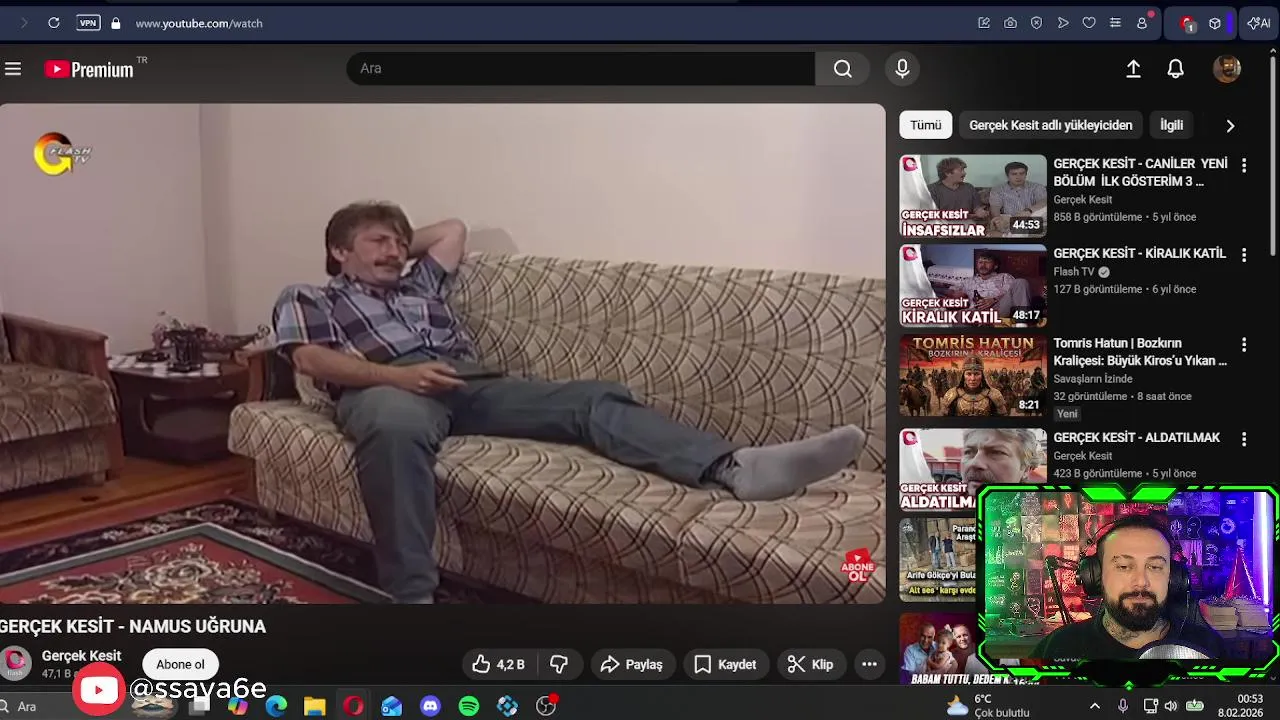
Task: Open the extensions cube icon
Action: 1215,23
